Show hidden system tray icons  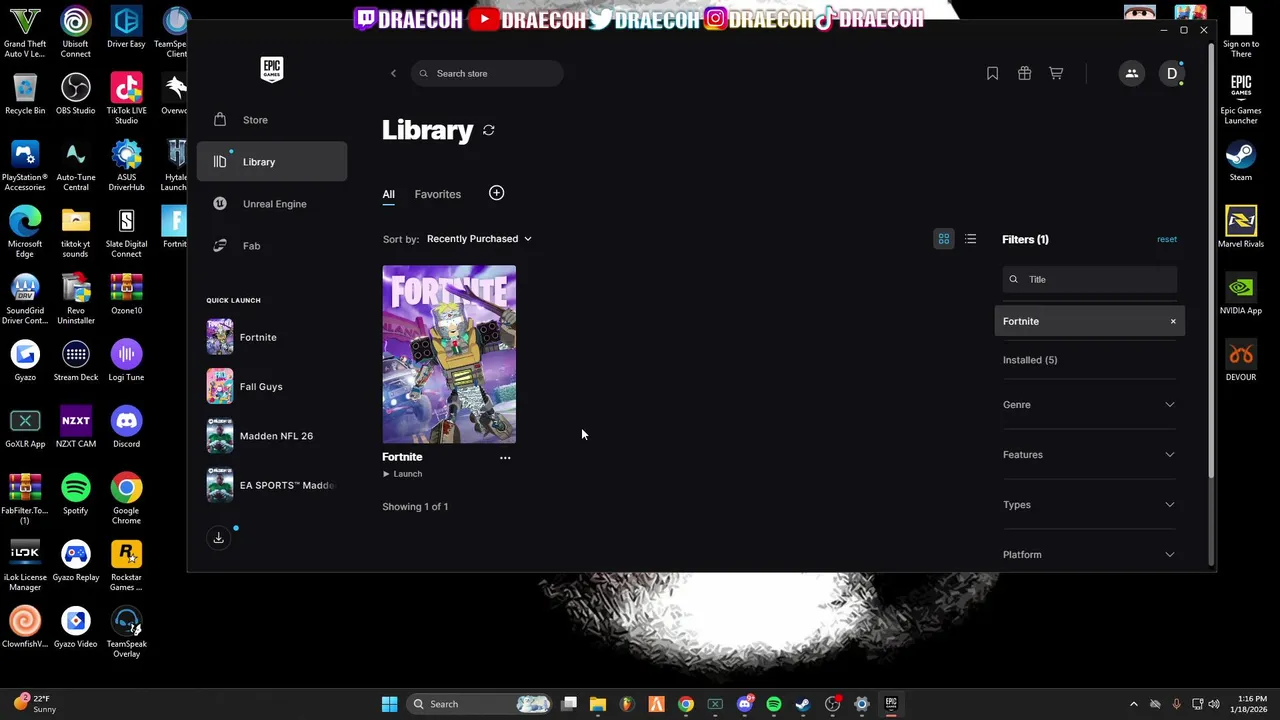(1133, 704)
